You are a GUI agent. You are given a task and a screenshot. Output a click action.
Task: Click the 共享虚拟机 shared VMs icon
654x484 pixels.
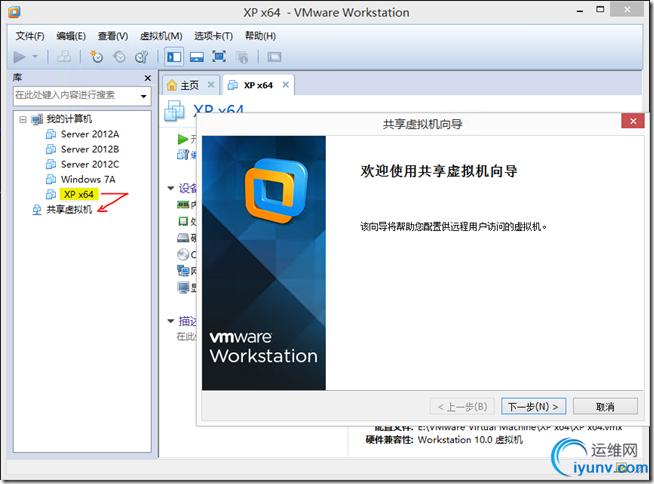tap(37, 209)
